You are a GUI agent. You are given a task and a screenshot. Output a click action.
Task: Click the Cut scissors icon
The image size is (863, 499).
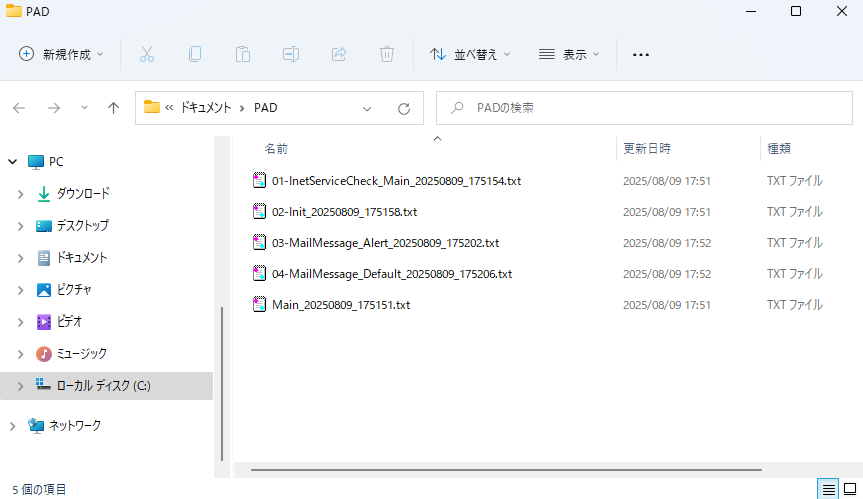click(x=147, y=54)
